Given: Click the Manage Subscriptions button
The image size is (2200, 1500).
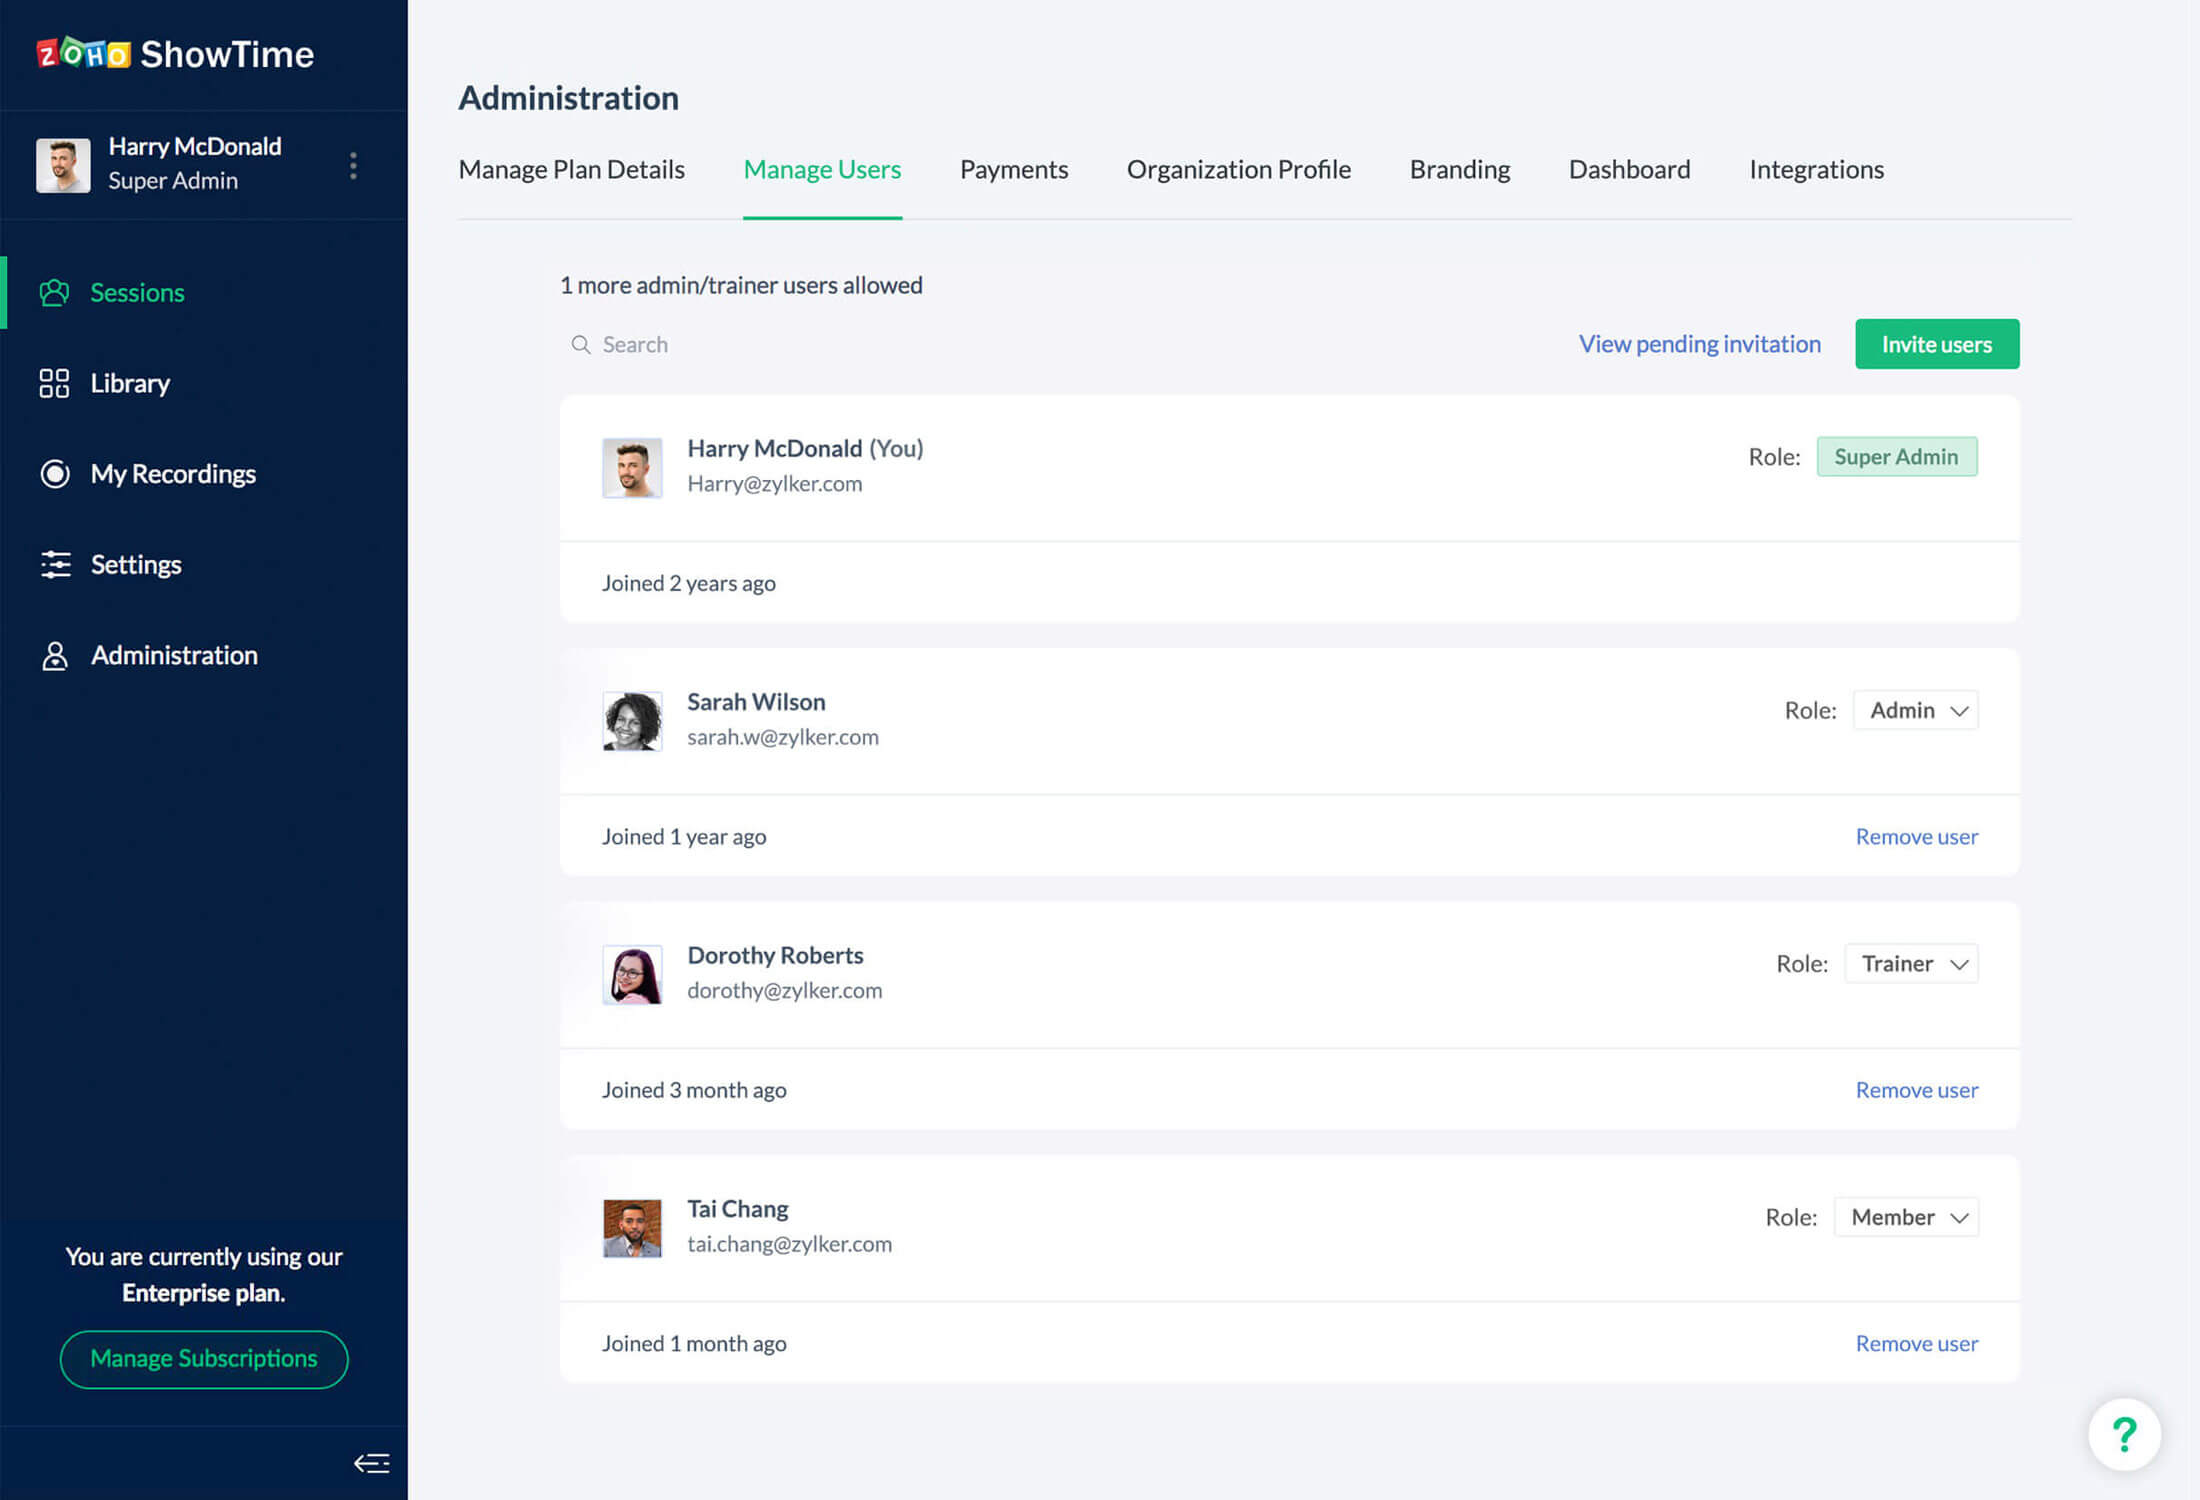Looking at the screenshot, I should (x=204, y=1358).
